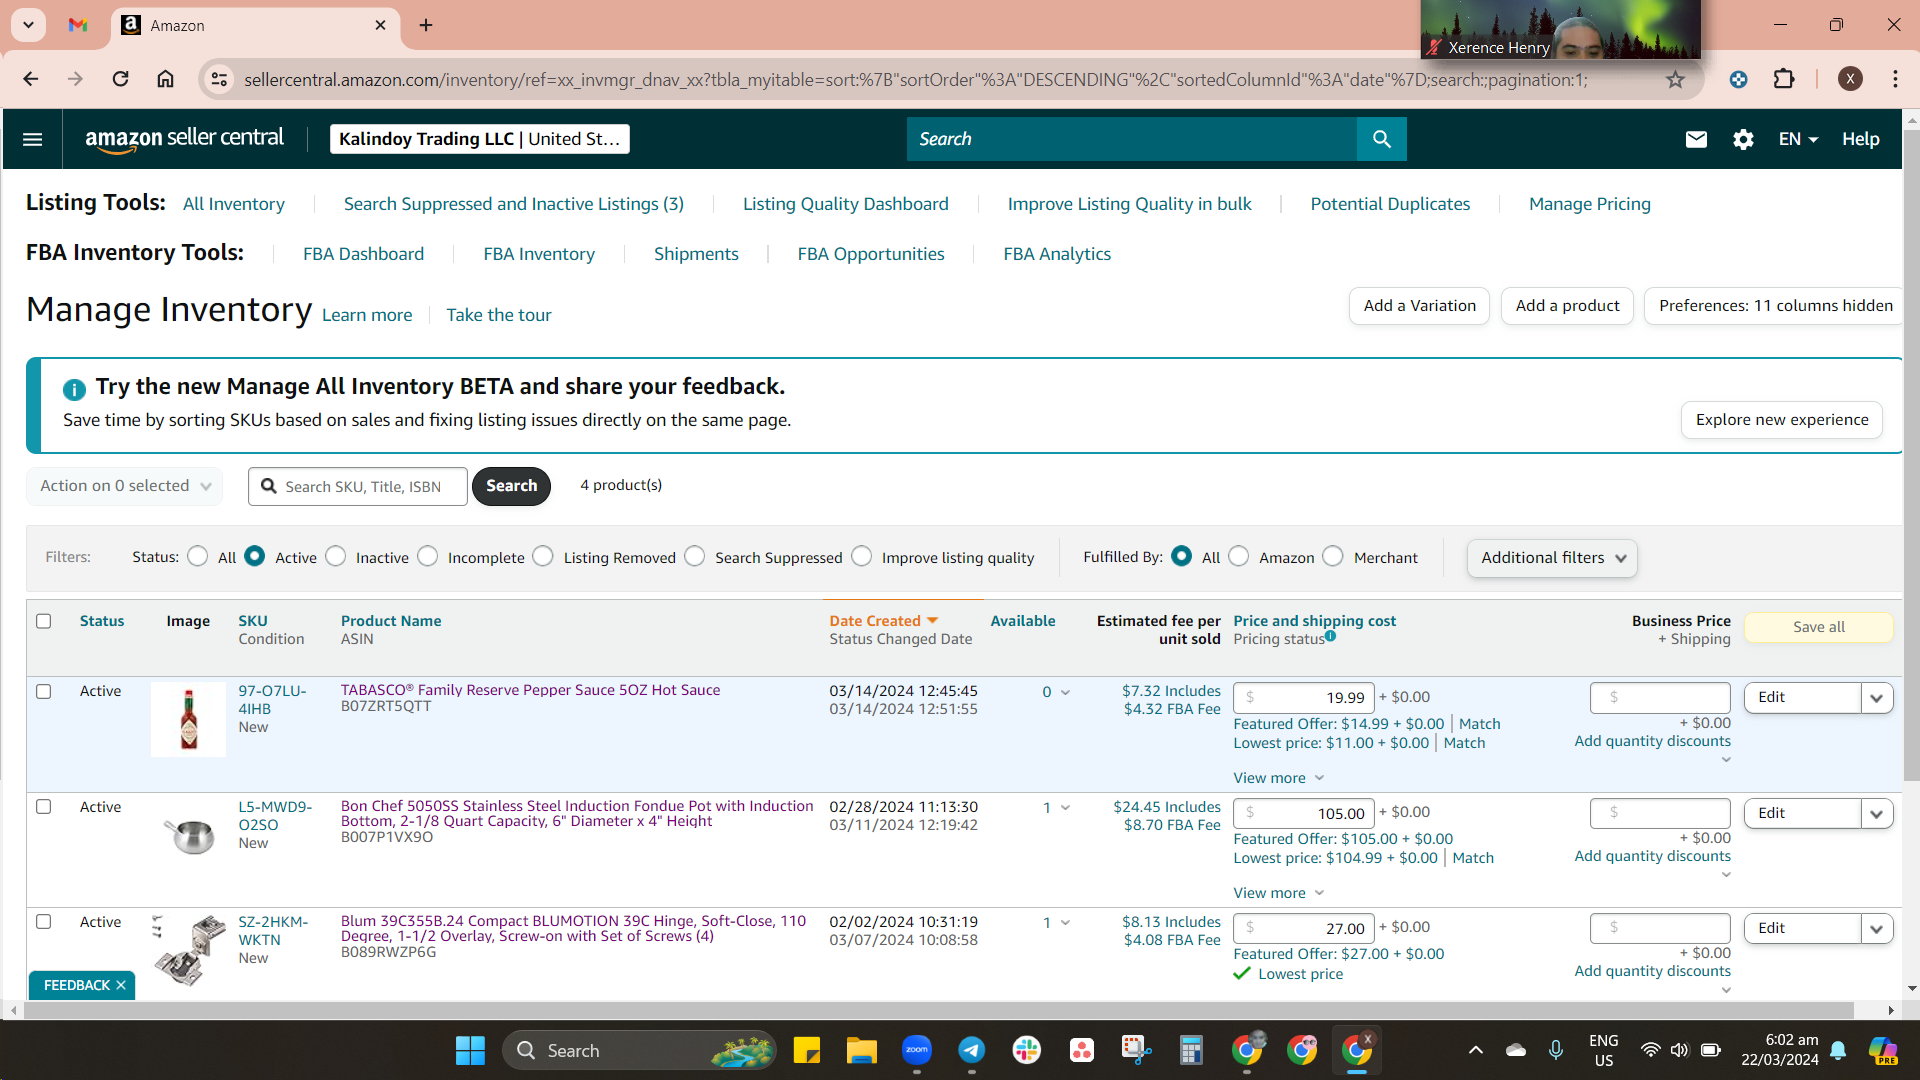Click the magnifier search submit icon
The image size is (1920, 1080).
coord(1381,139)
